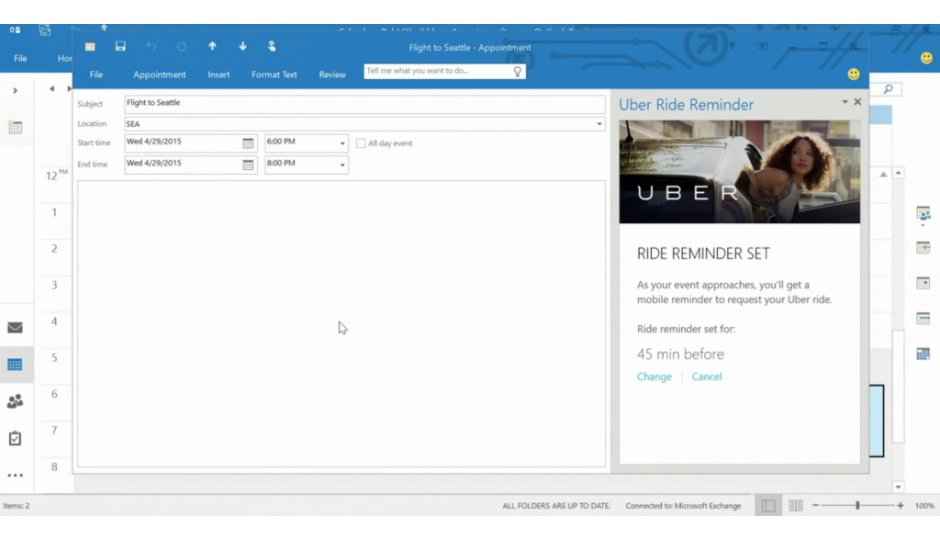Open the File tab in main Outlook window
Viewport: 940px width, 540px height.
click(x=20, y=58)
